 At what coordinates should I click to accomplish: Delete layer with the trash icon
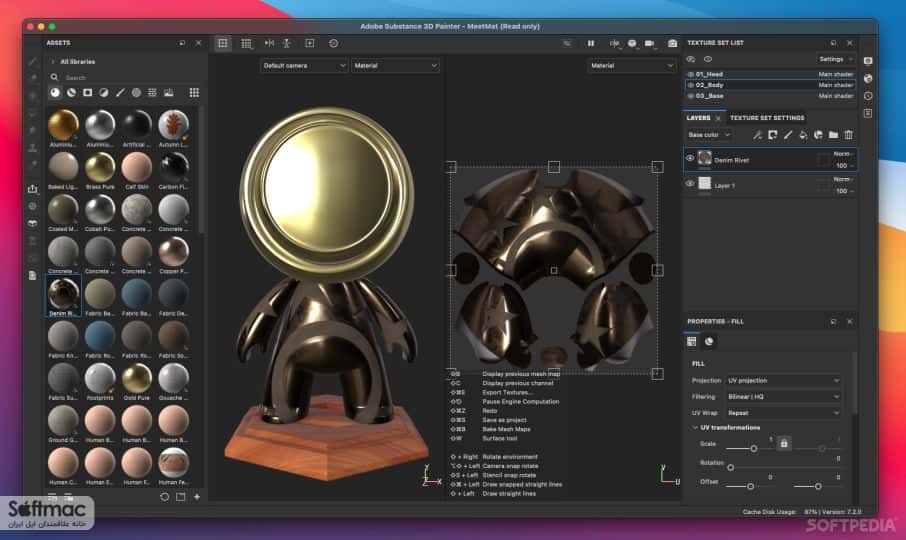[x=848, y=135]
